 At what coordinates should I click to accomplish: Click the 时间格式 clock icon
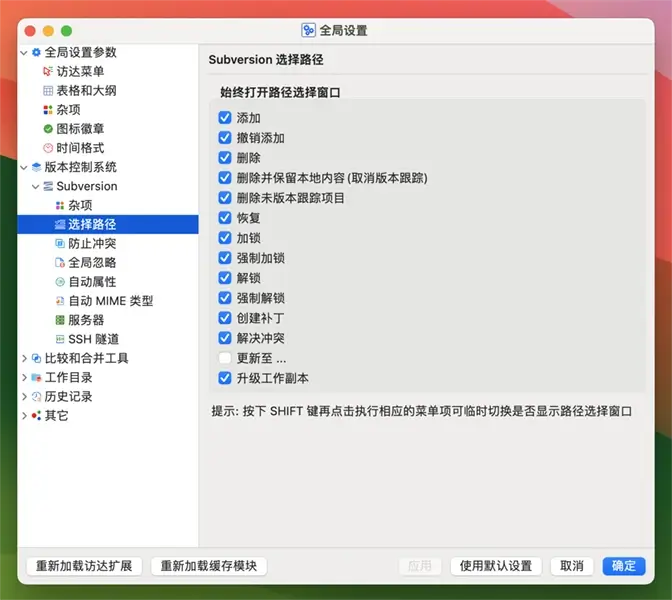(x=48, y=148)
